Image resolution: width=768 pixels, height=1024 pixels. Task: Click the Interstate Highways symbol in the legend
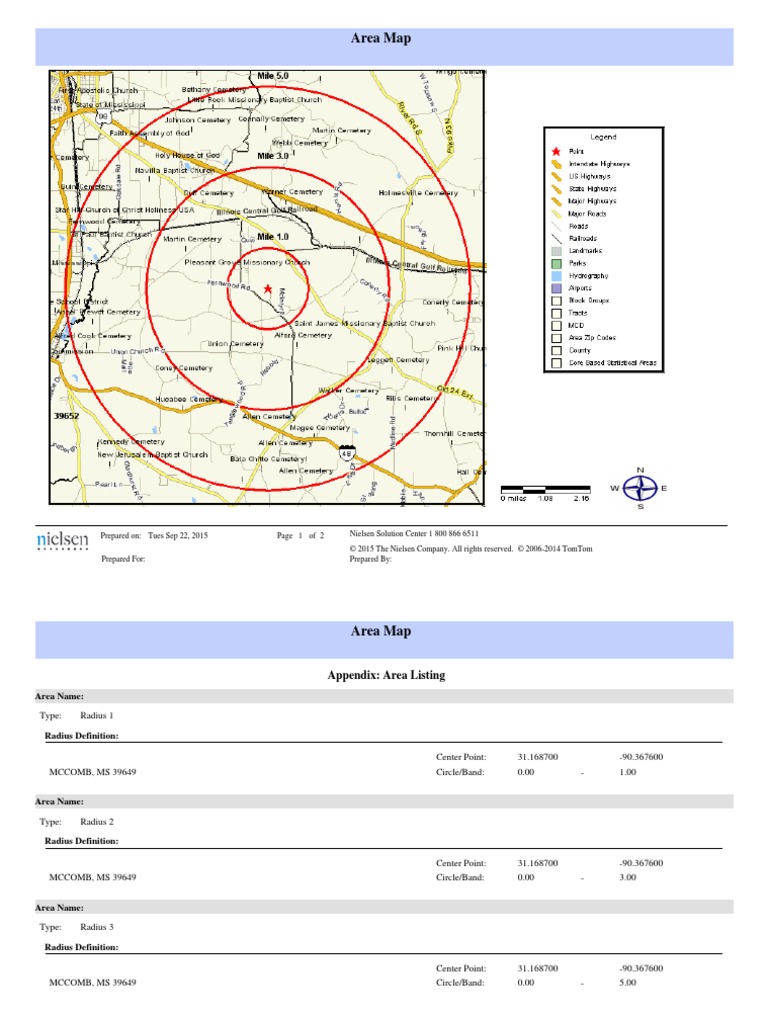point(556,164)
